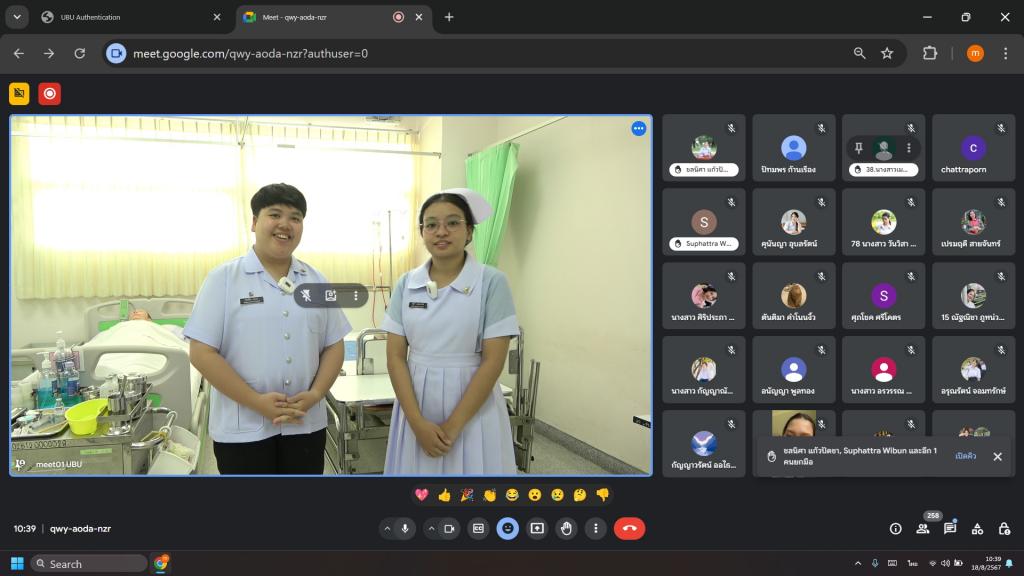Open more options three-dot menu in bottom bar
The width and height of the screenshot is (1024, 576).
coord(596,528)
